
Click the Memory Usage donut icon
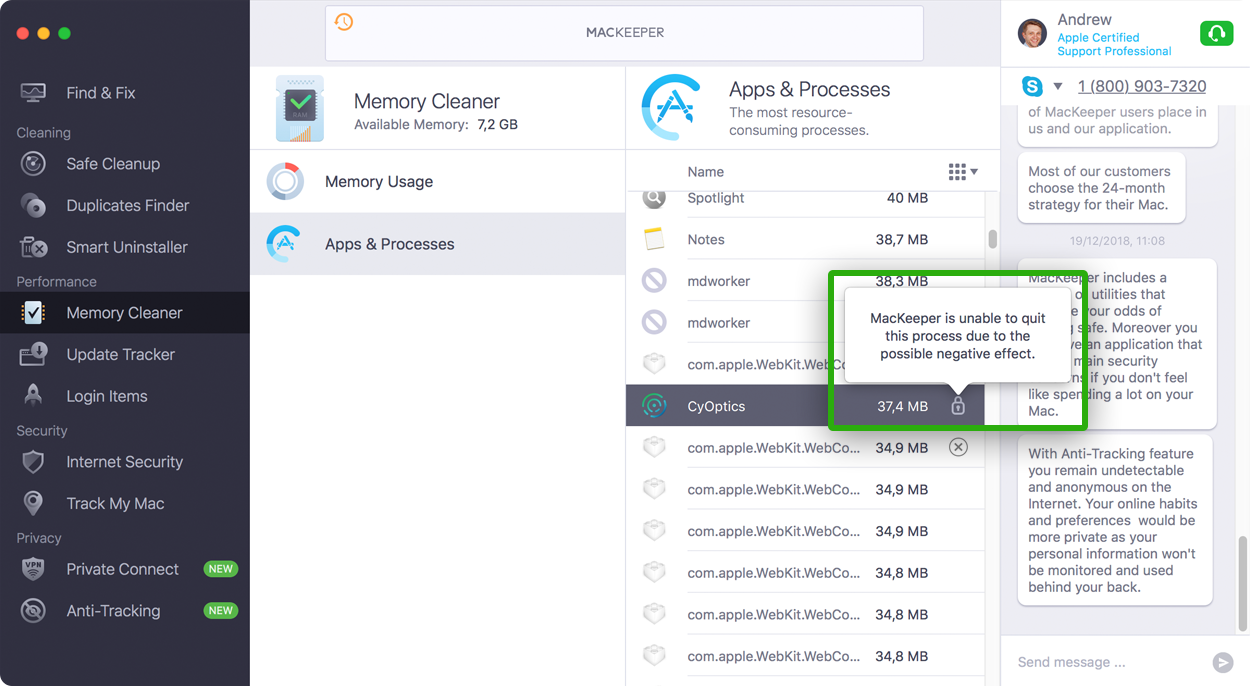285,182
